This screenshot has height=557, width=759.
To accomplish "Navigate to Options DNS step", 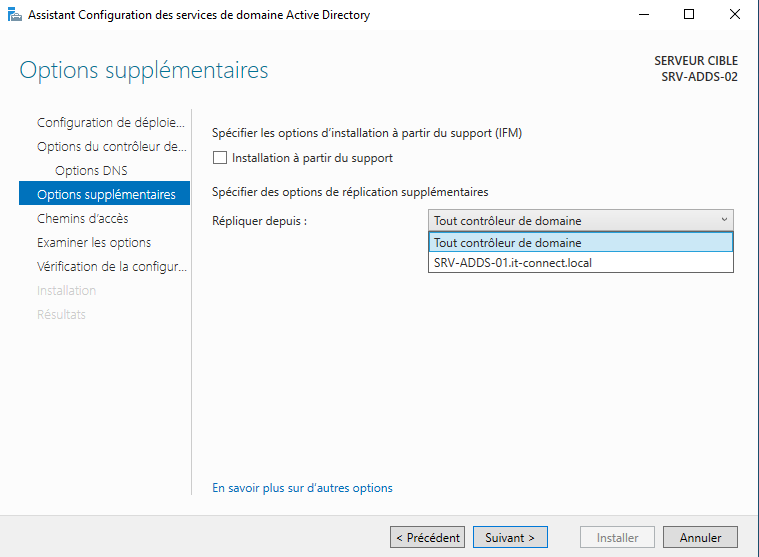I will [x=91, y=171].
